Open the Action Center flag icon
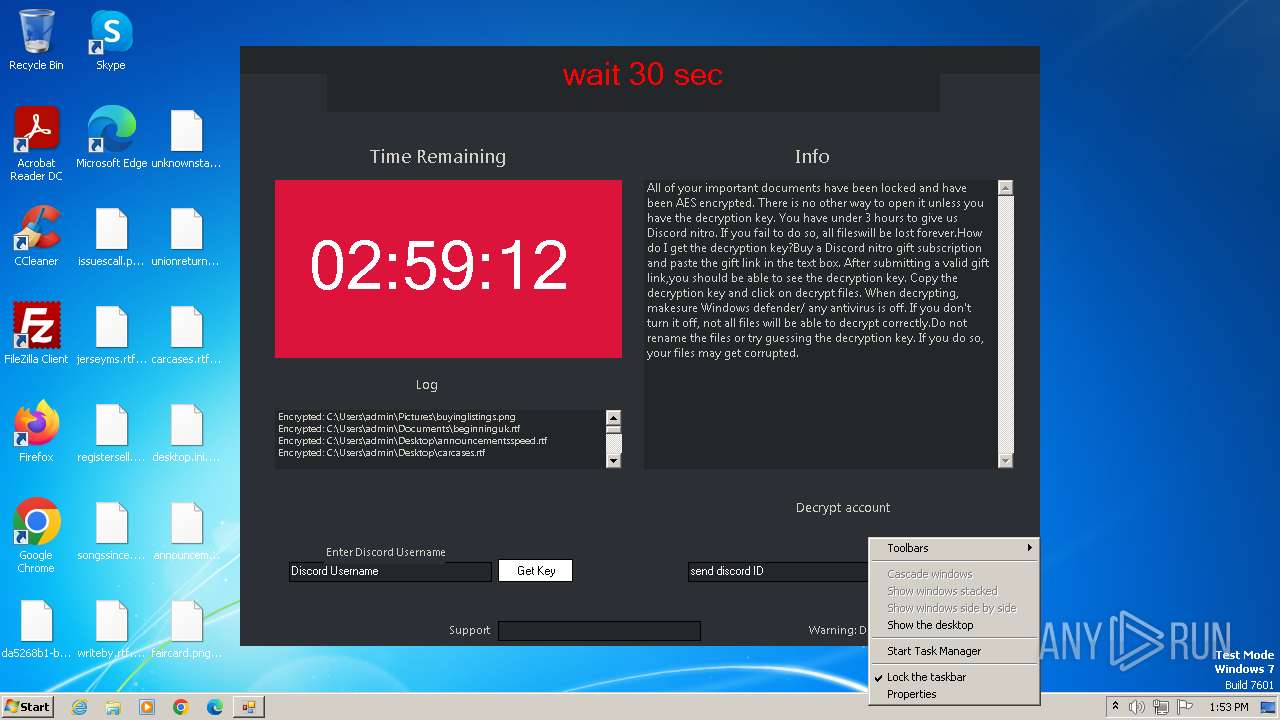This screenshot has width=1280, height=720. [1183, 707]
